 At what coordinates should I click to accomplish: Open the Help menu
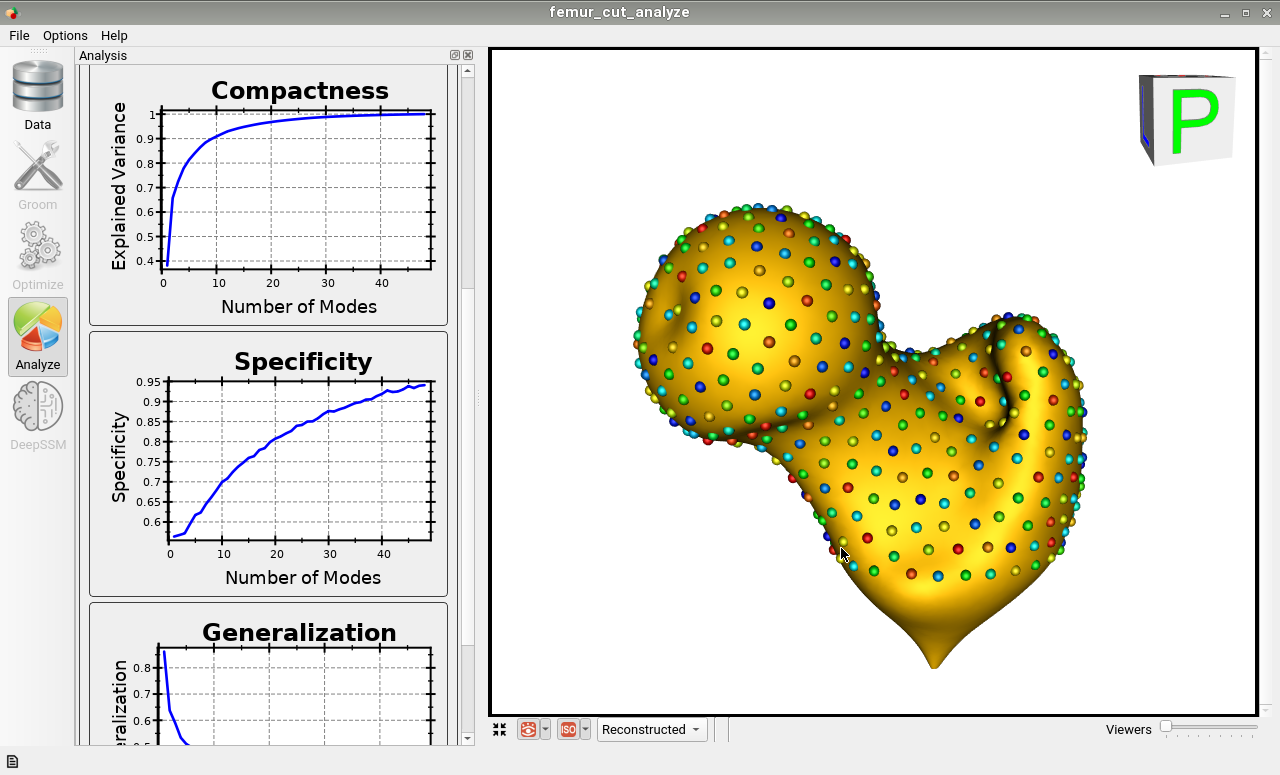point(114,35)
